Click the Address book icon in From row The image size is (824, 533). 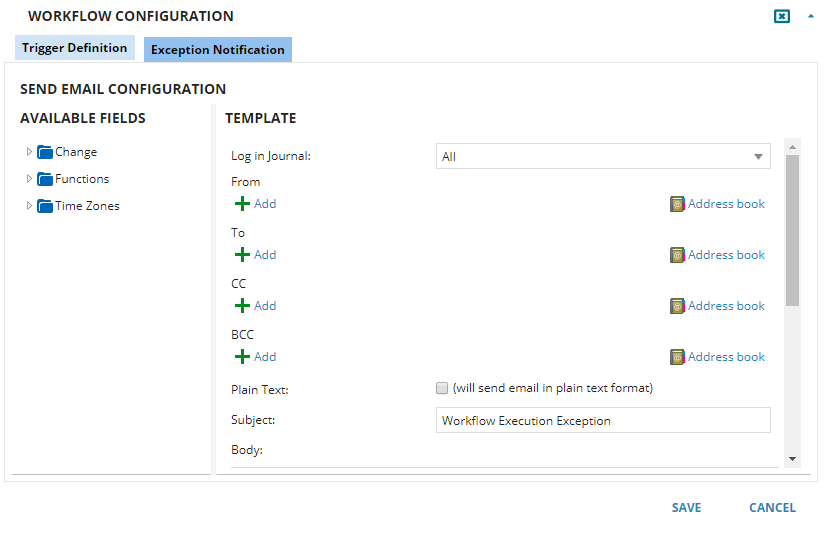point(677,204)
